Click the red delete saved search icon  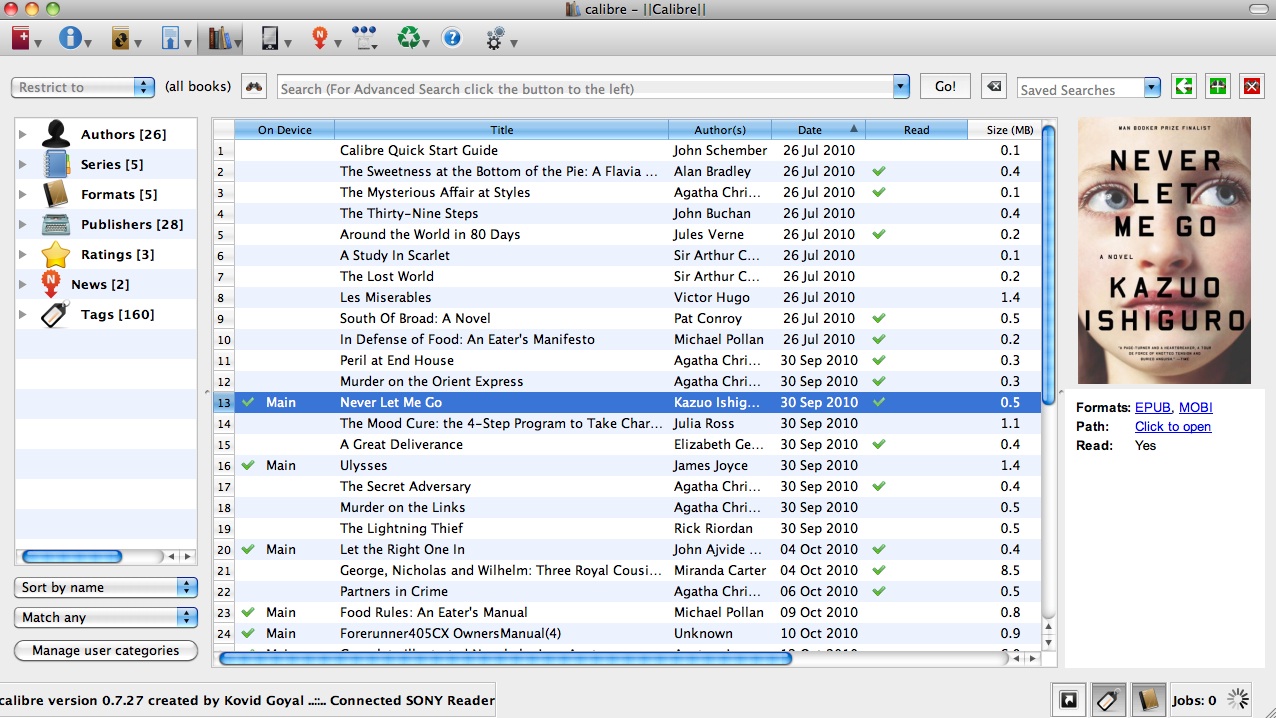pyautogui.click(x=1252, y=86)
